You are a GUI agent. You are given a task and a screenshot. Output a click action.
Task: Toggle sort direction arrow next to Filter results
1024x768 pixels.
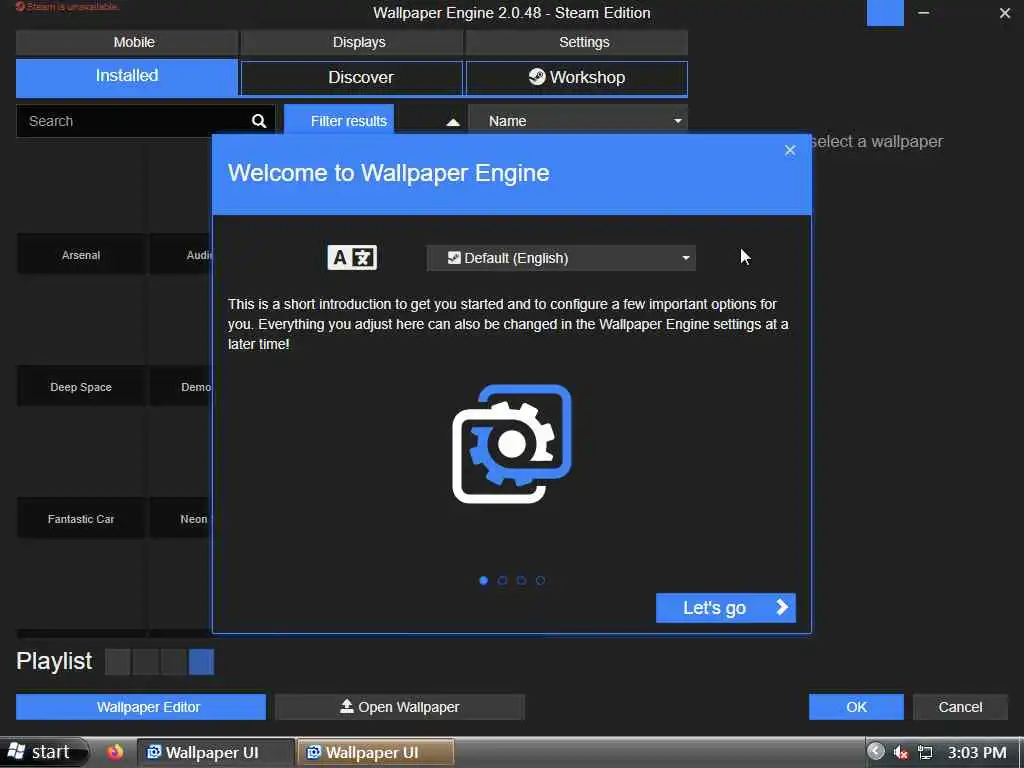pos(453,121)
